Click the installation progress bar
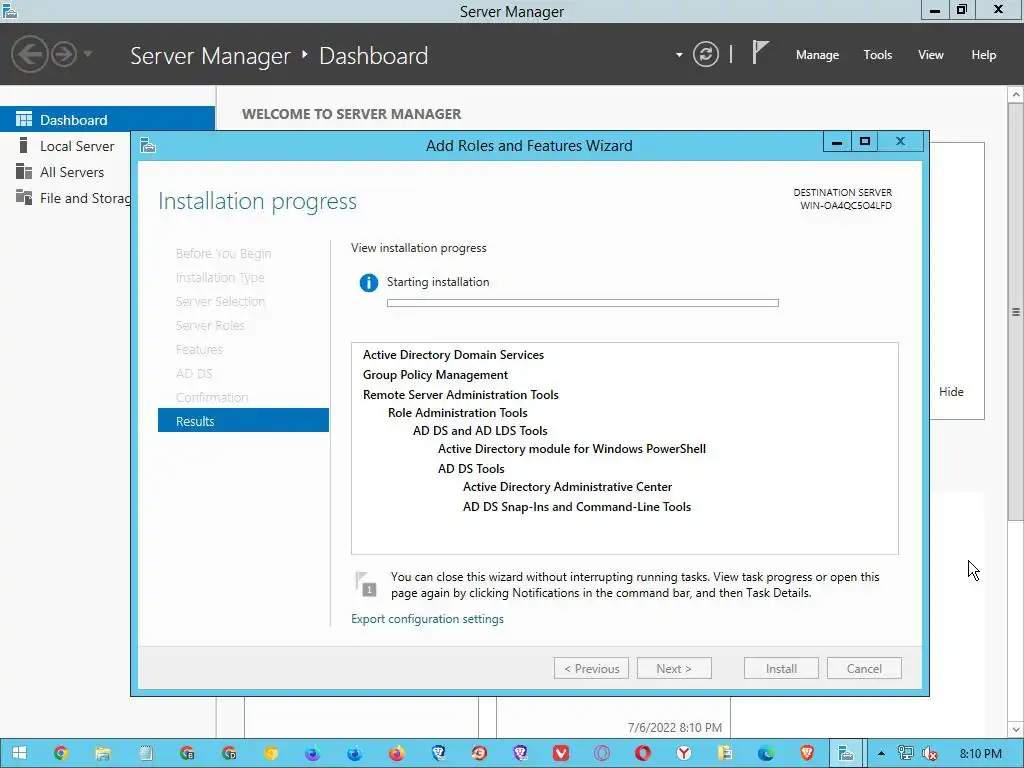 coord(583,303)
